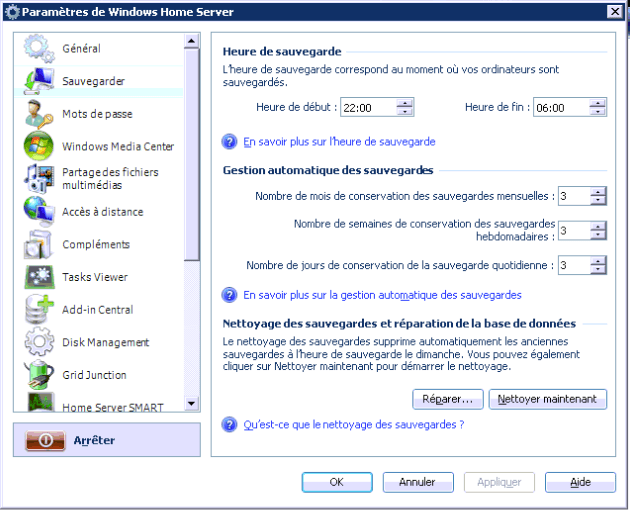
Task: Open the Général settings gear icon
Action: click(x=39, y=49)
